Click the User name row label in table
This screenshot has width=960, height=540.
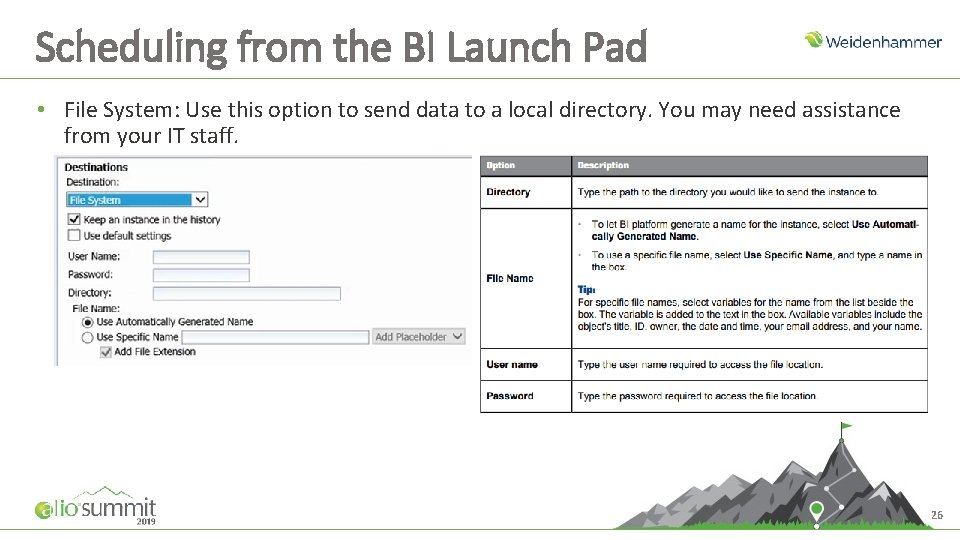[512, 365]
